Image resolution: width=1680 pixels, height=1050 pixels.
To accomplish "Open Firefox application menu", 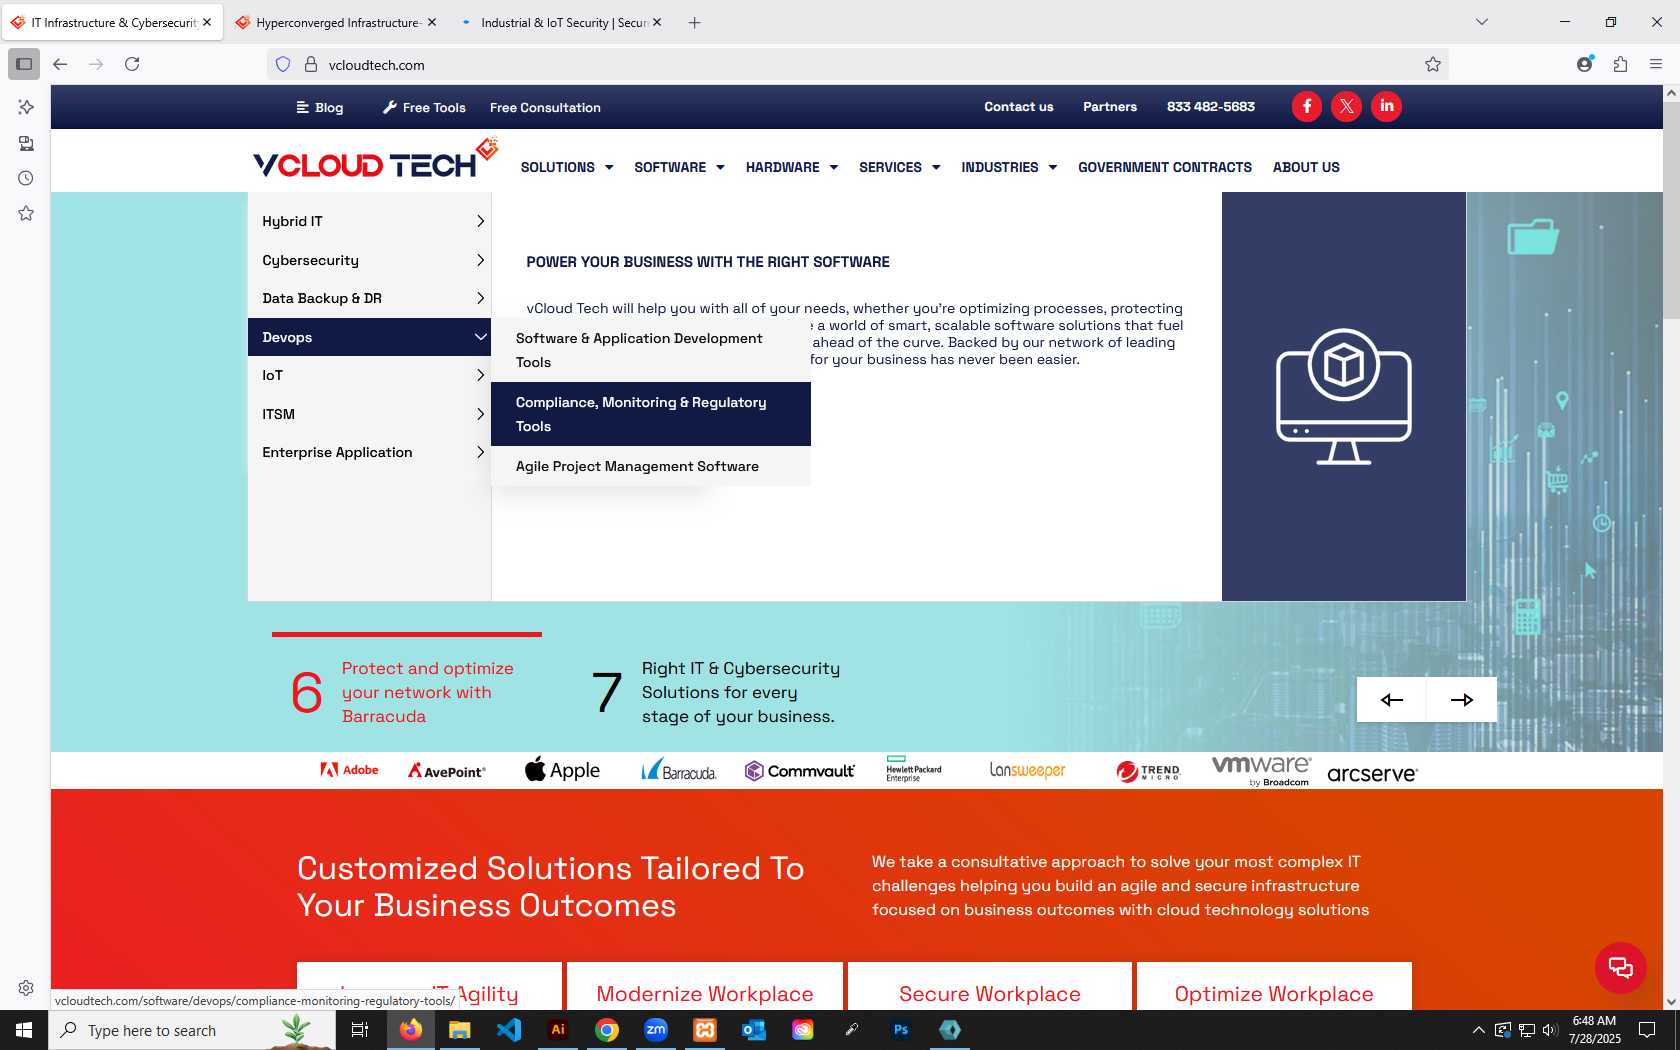I will click(1656, 64).
